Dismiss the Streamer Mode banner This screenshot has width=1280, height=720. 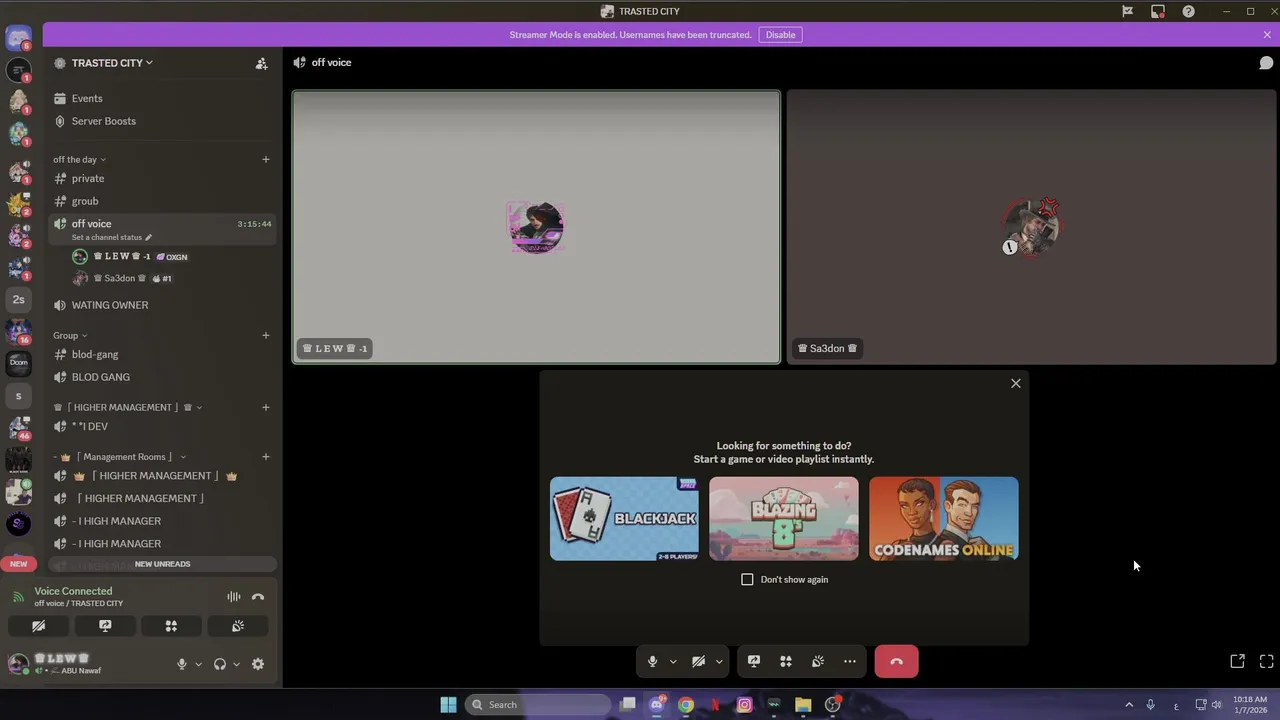click(x=1267, y=35)
